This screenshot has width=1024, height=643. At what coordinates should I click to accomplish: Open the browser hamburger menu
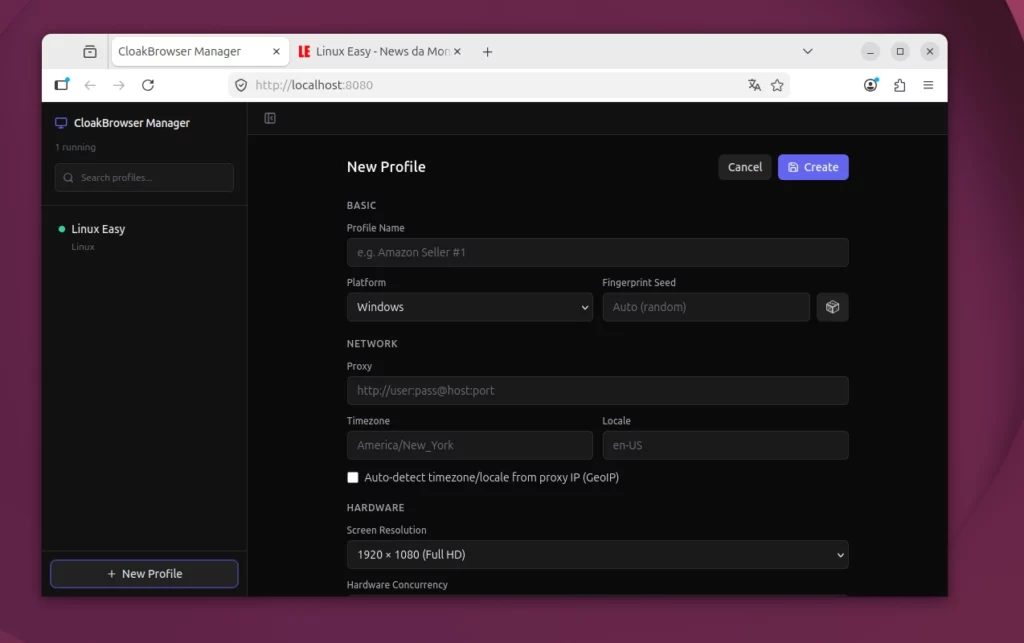click(x=928, y=85)
